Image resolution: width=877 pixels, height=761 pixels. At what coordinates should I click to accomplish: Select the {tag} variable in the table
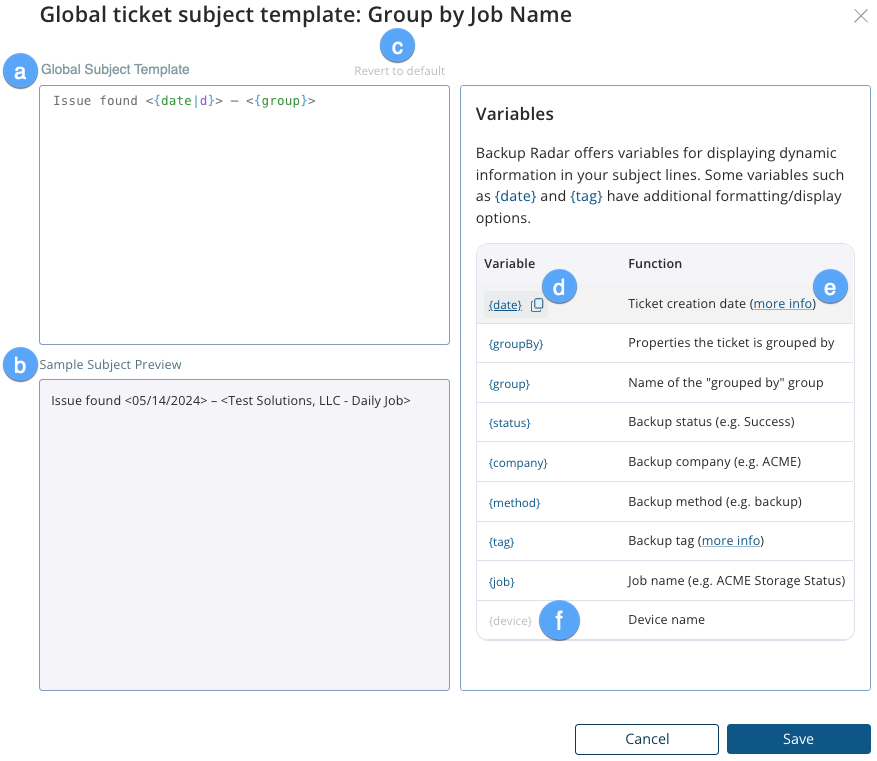click(x=501, y=542)
